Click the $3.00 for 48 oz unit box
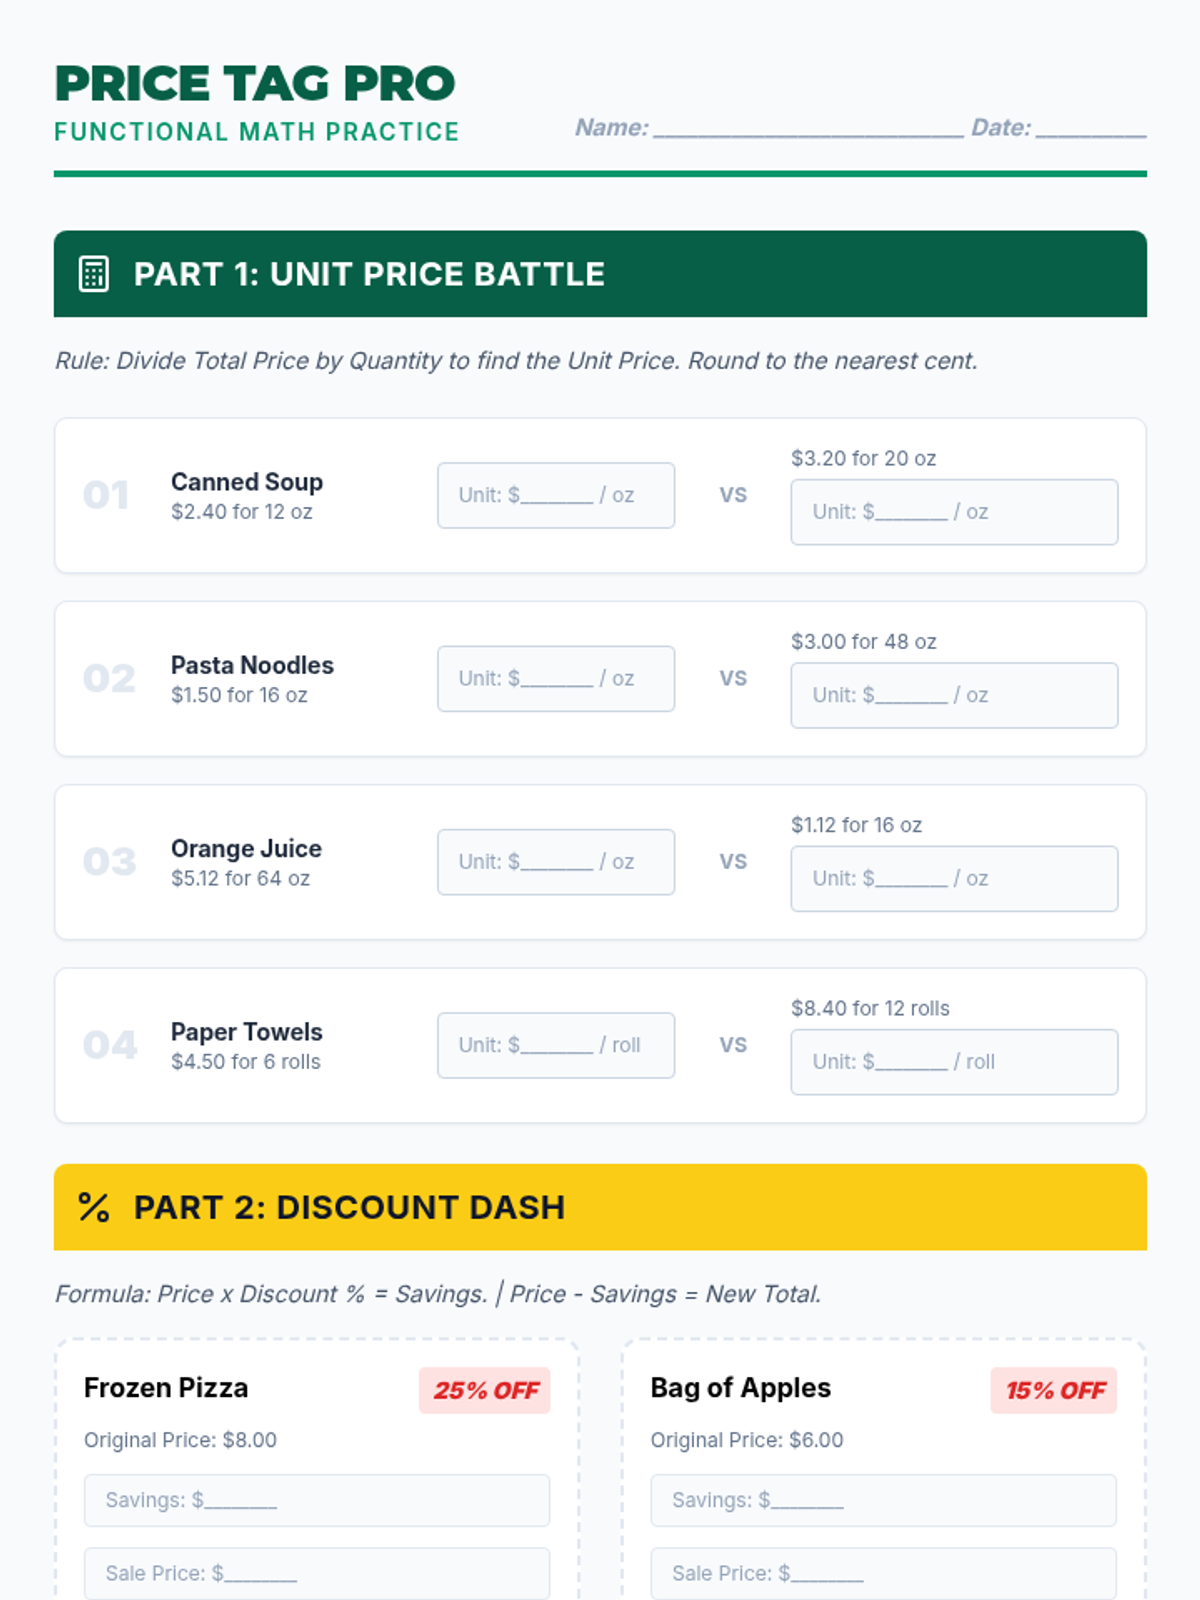Screen dimensions: 1200x1600 click(x=953, y=695)
